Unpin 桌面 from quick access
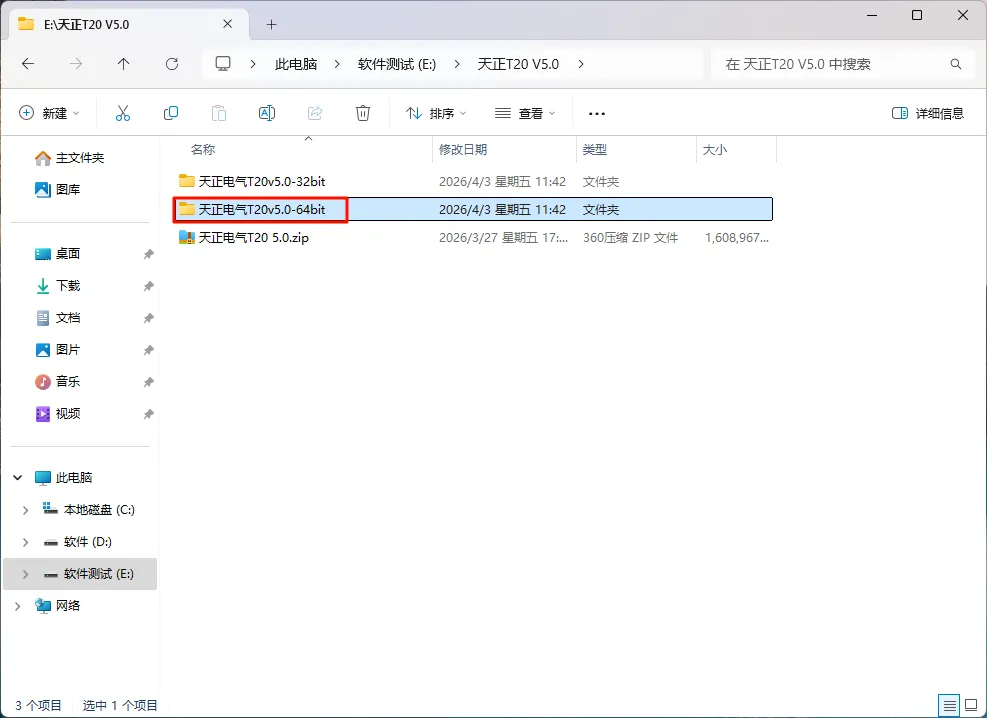Screen dimensions: 987x718 click(149, 254)
